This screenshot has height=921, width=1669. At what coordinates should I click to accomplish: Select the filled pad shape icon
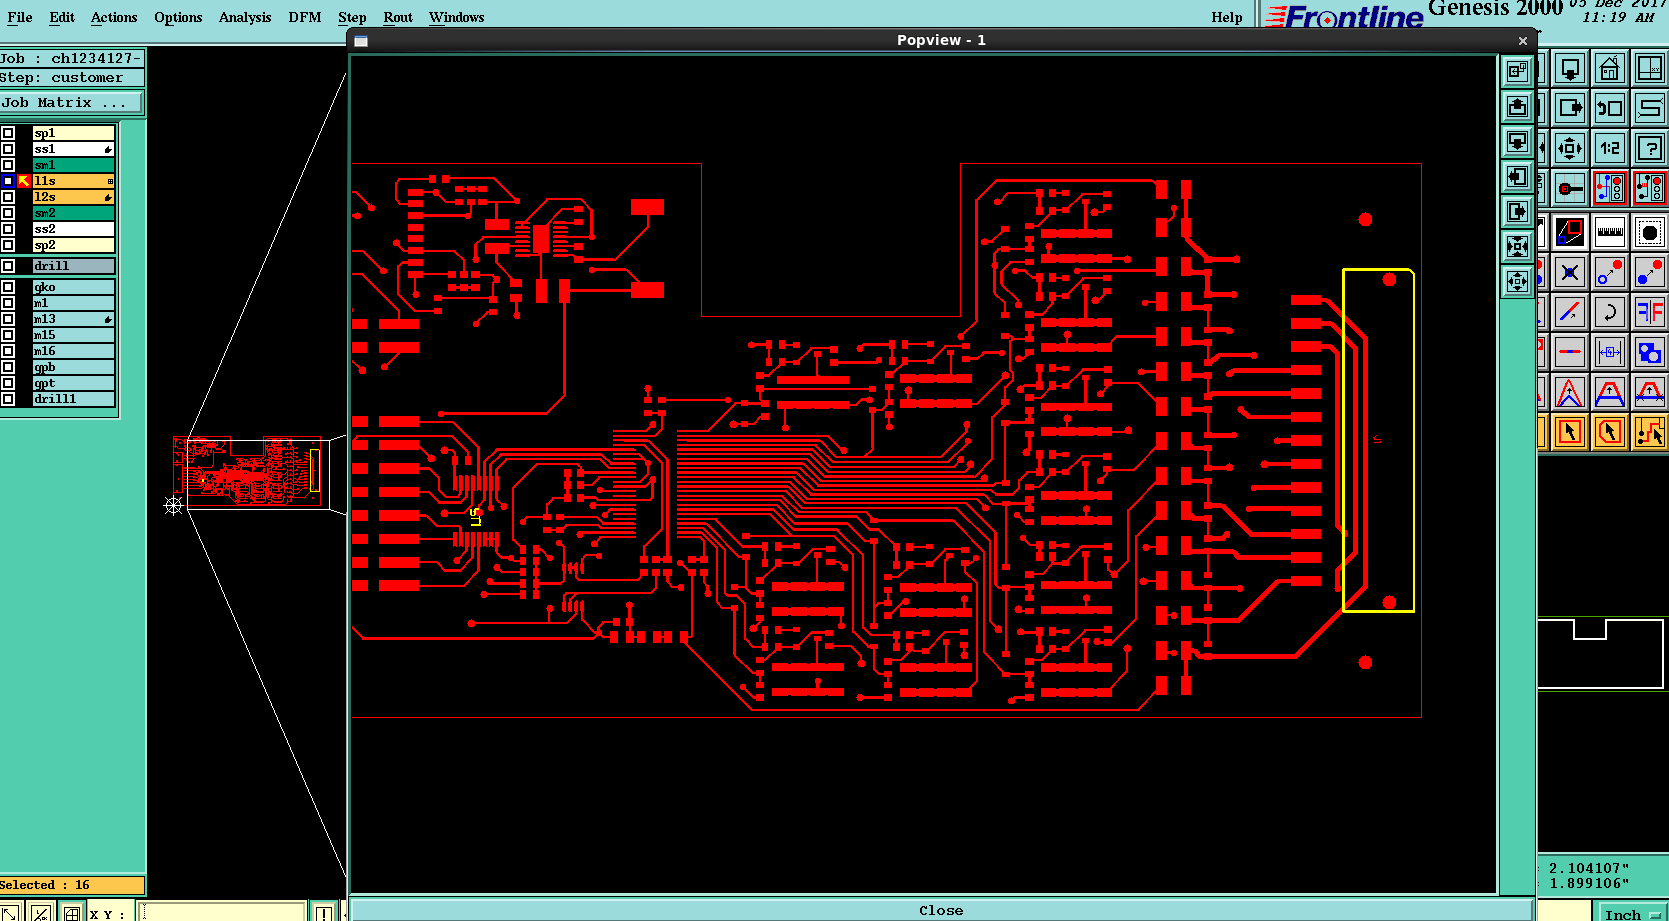(1650, 232)
